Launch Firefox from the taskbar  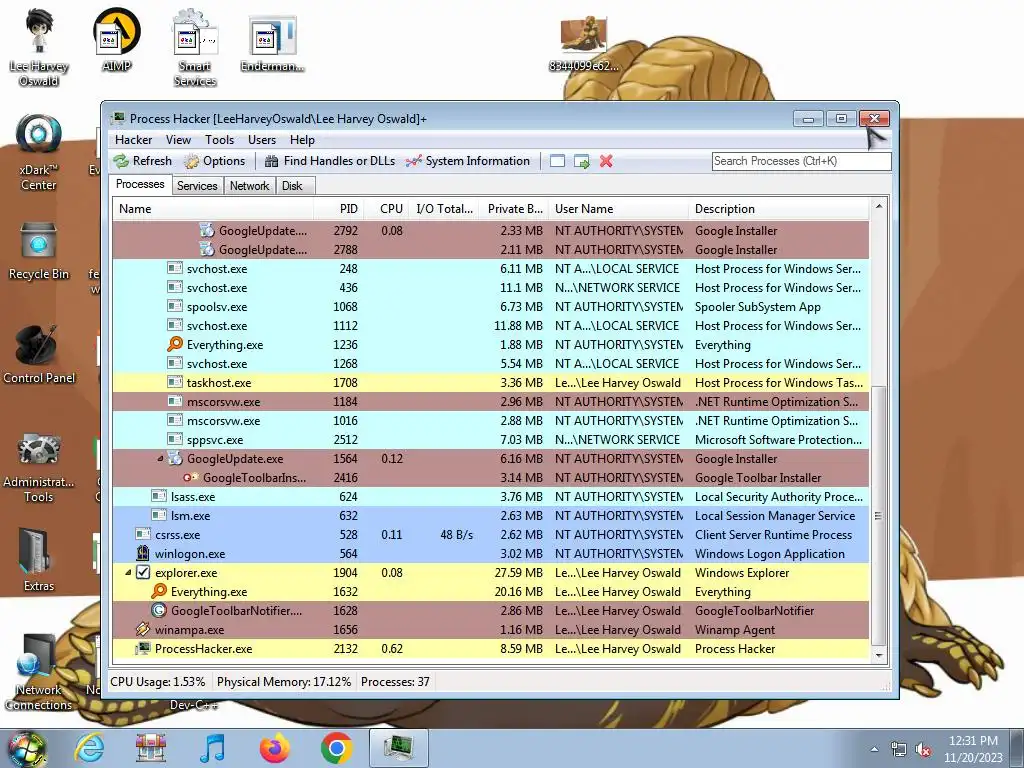click(274, 748)
